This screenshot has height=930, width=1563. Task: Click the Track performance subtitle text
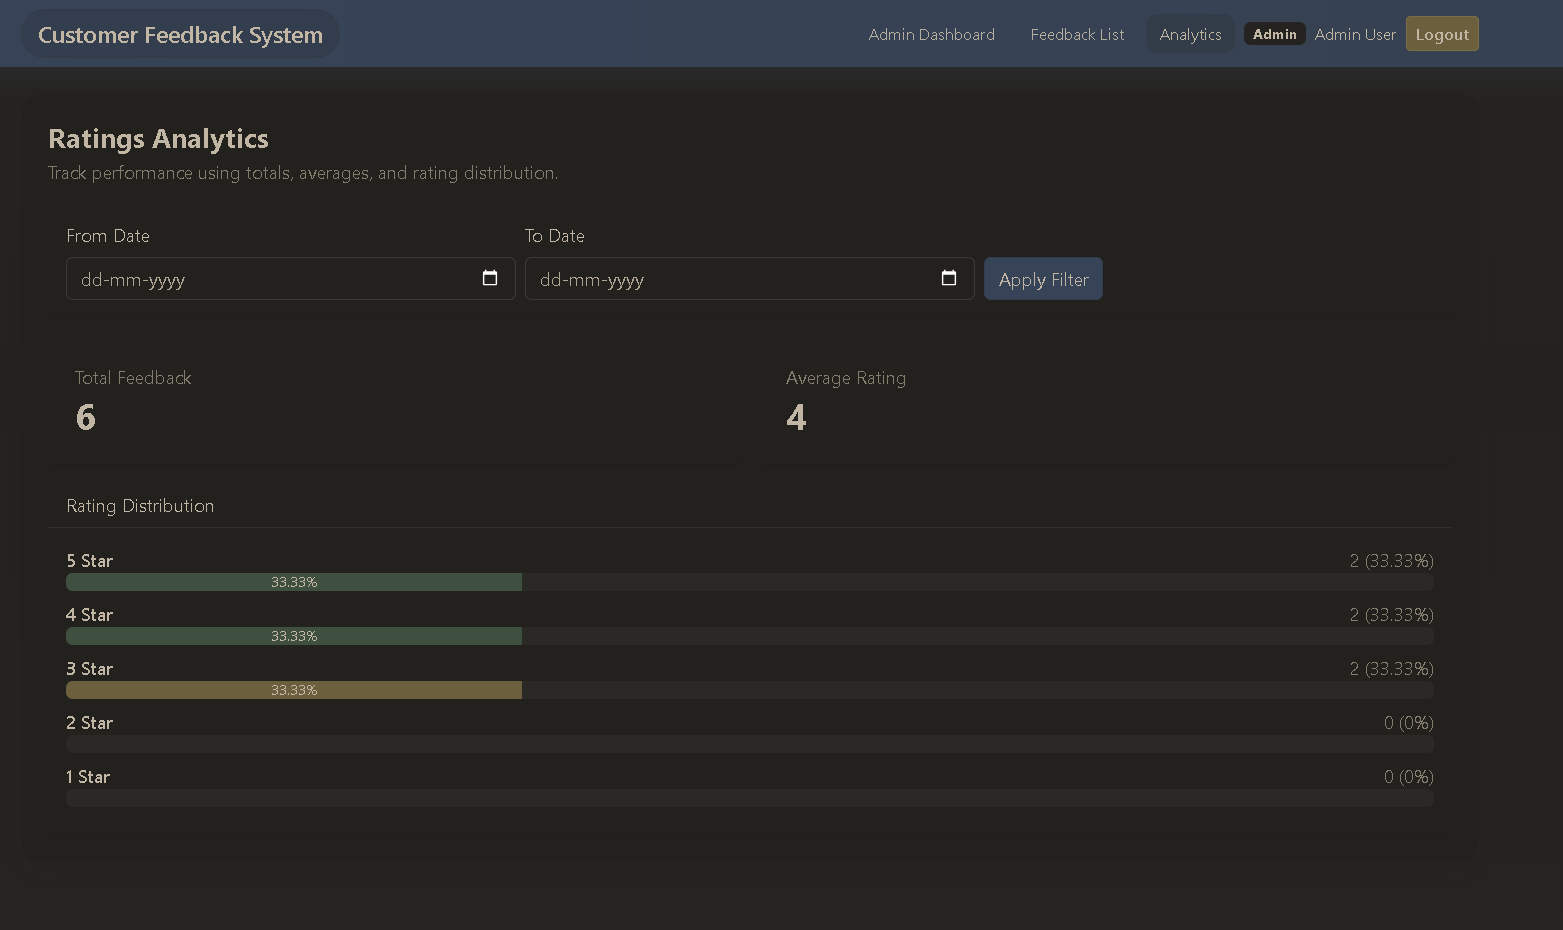coord(303,173)
